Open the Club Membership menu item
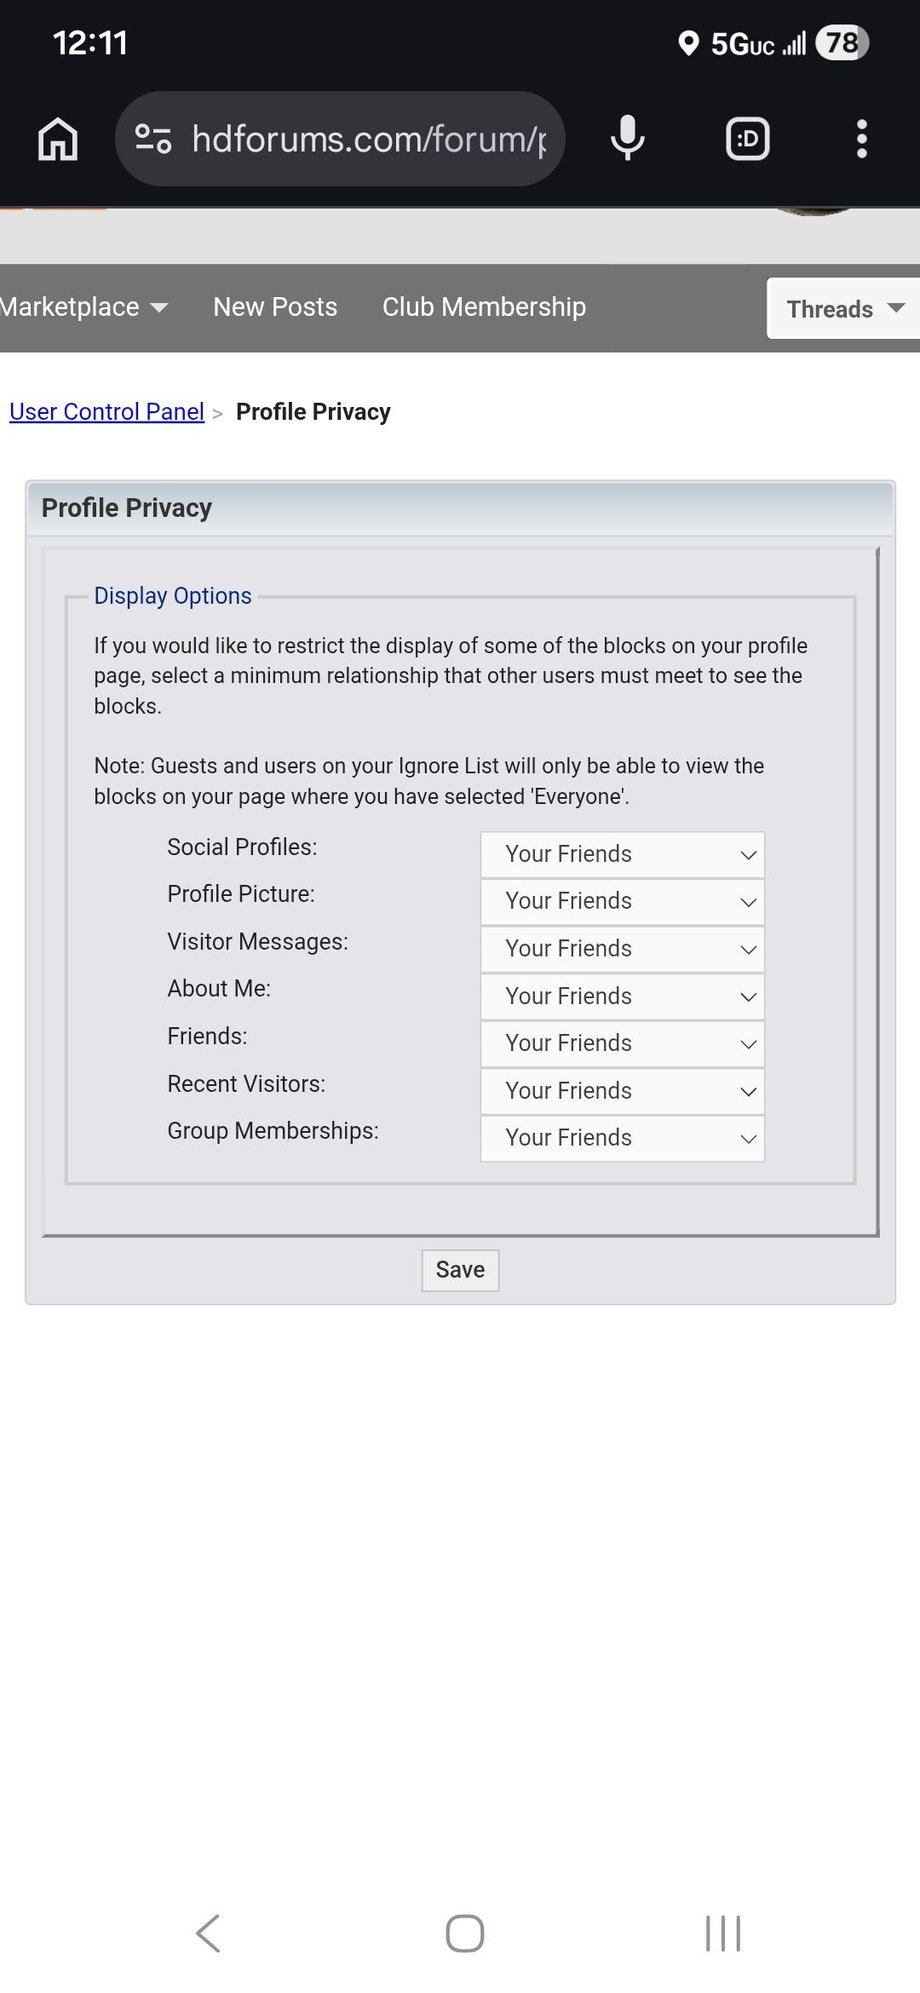Image resolution: width=920 pixels, height=1993 pixels. pos(484,307)
